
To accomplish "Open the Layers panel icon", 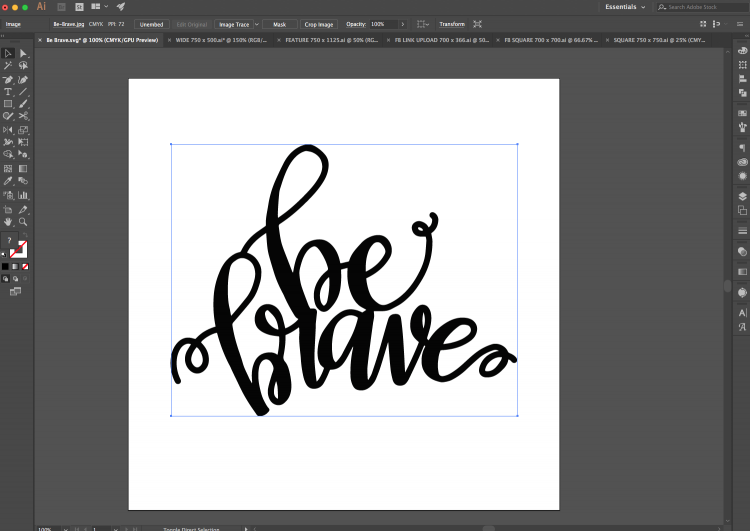I will [x=742, y=196].
